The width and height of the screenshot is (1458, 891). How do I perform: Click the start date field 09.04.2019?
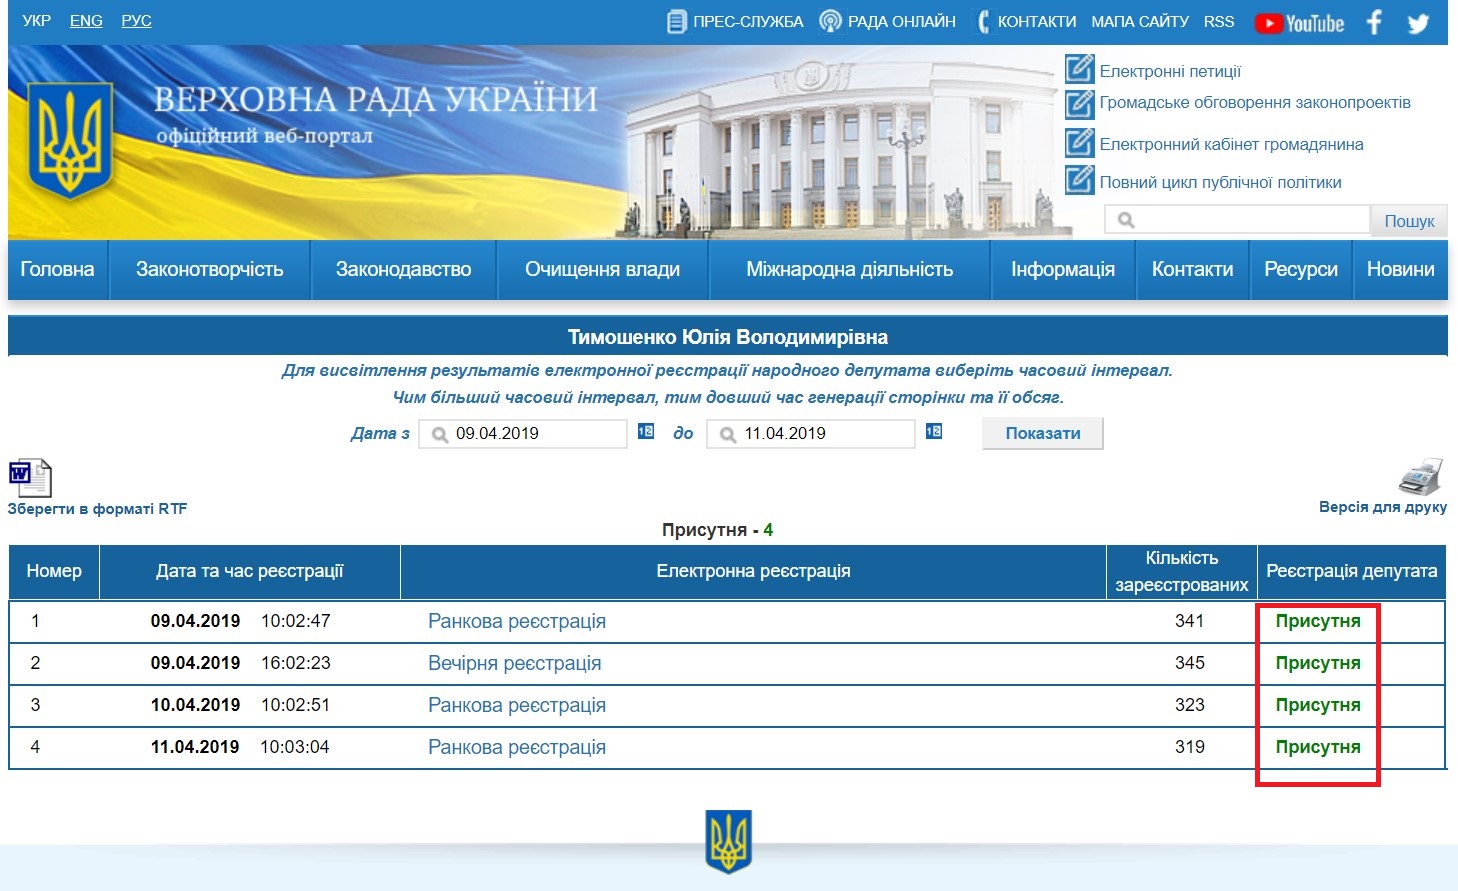click(x=530, y=434)
